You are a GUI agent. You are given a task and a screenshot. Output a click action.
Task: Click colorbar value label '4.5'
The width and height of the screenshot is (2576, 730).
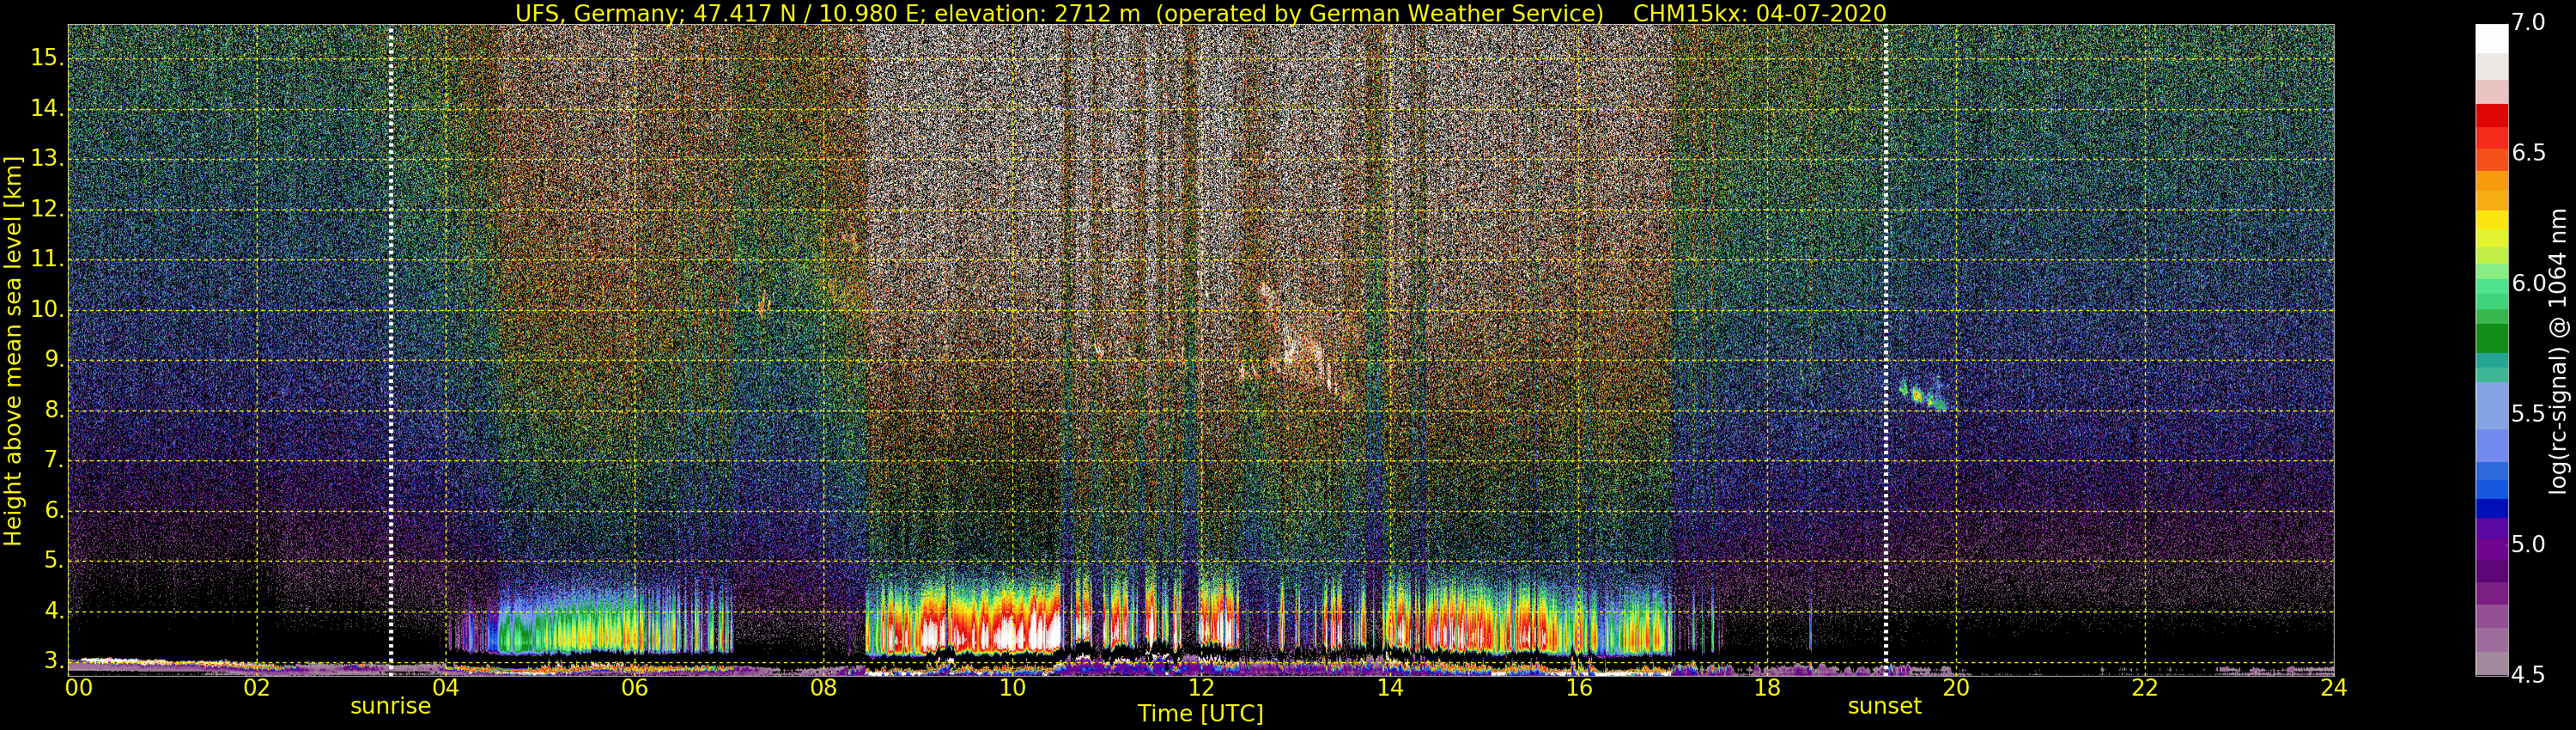pos(2528,675)
